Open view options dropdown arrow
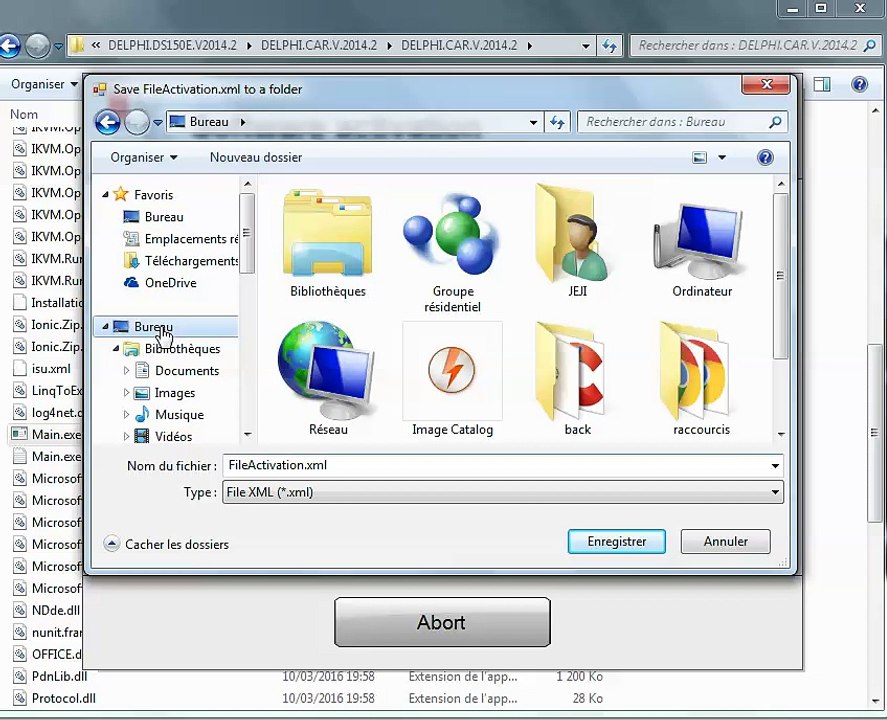 (722, 157)
